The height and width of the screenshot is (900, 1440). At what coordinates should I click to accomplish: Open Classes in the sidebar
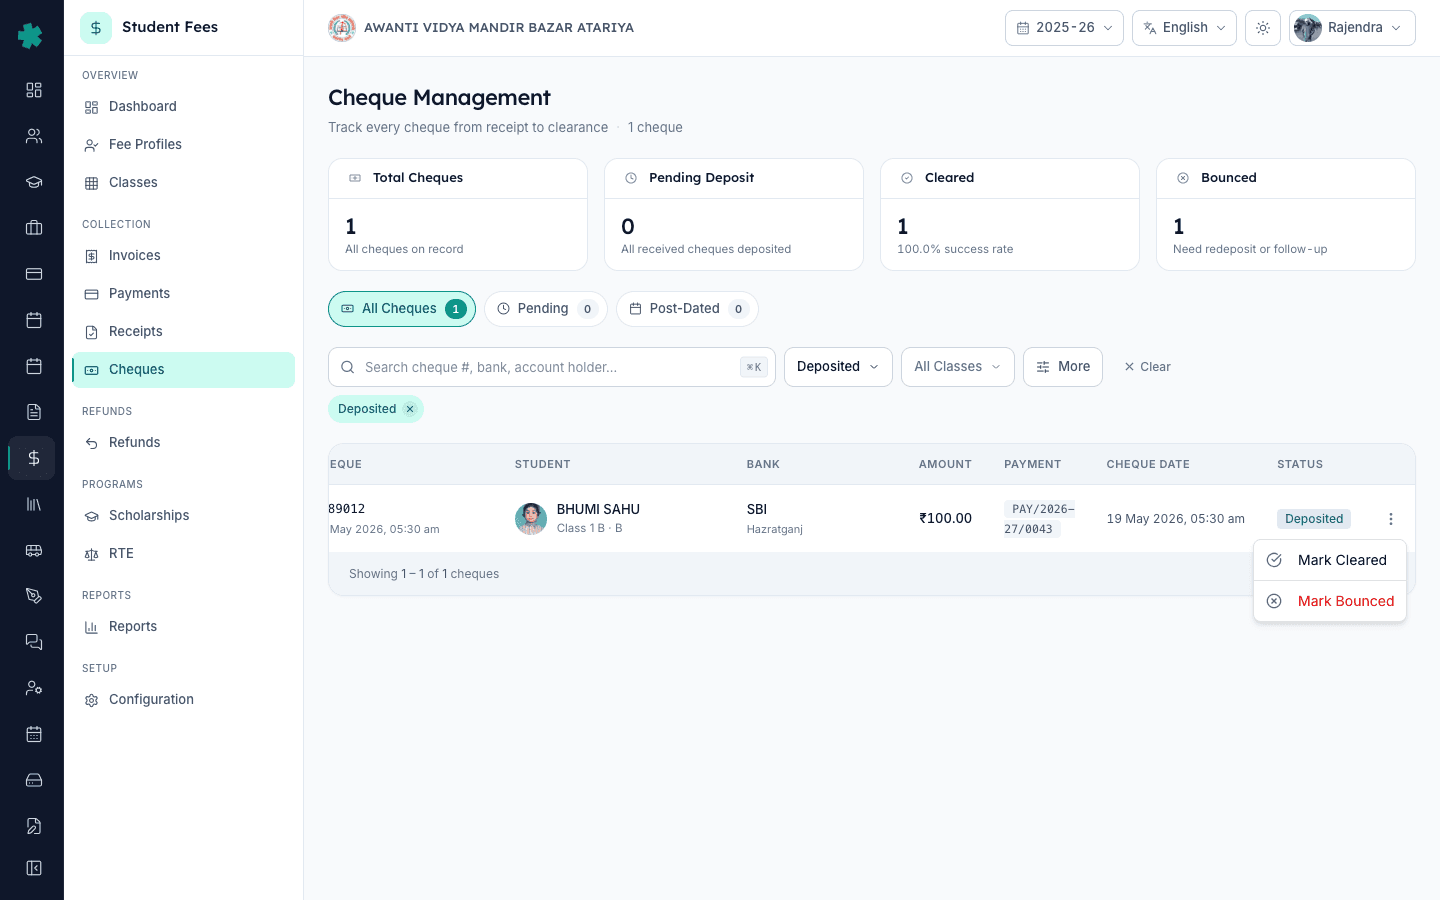183,183
